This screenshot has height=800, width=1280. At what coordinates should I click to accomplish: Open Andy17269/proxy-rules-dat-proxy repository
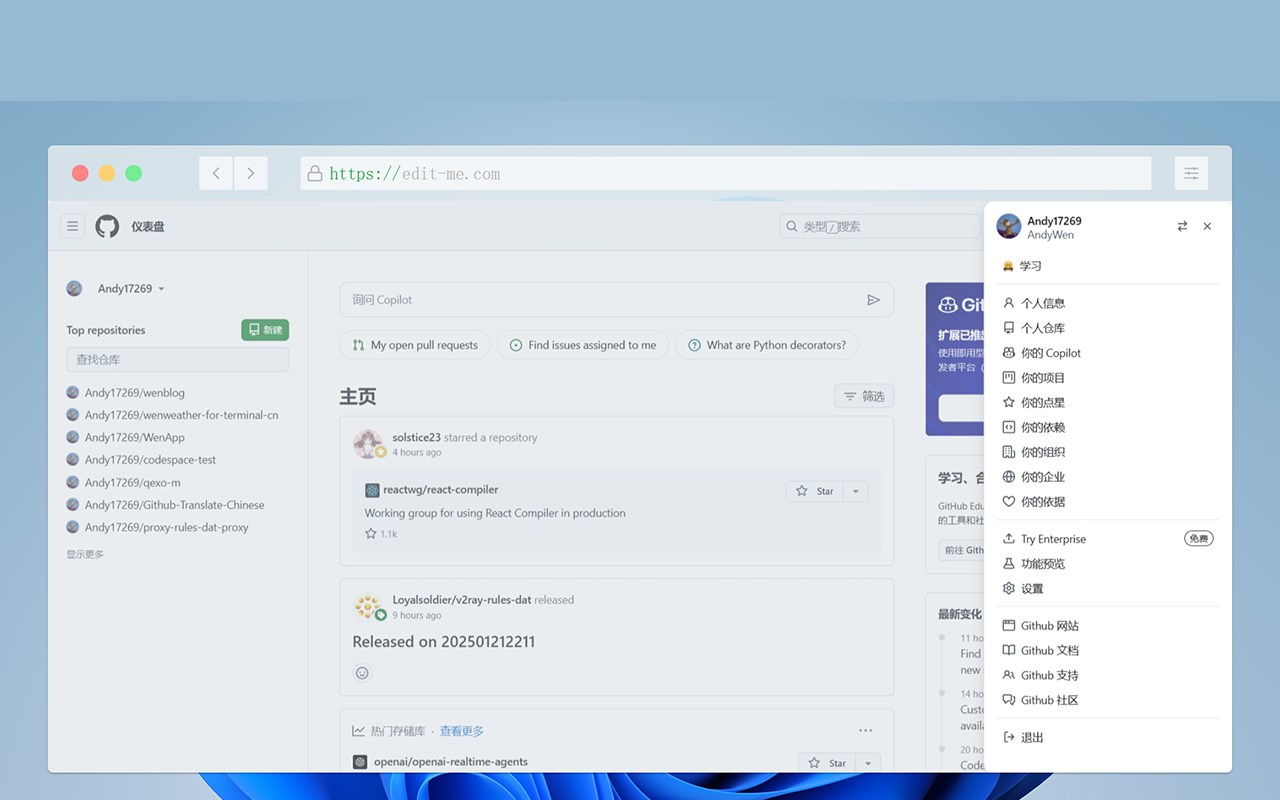click(166, 528)
